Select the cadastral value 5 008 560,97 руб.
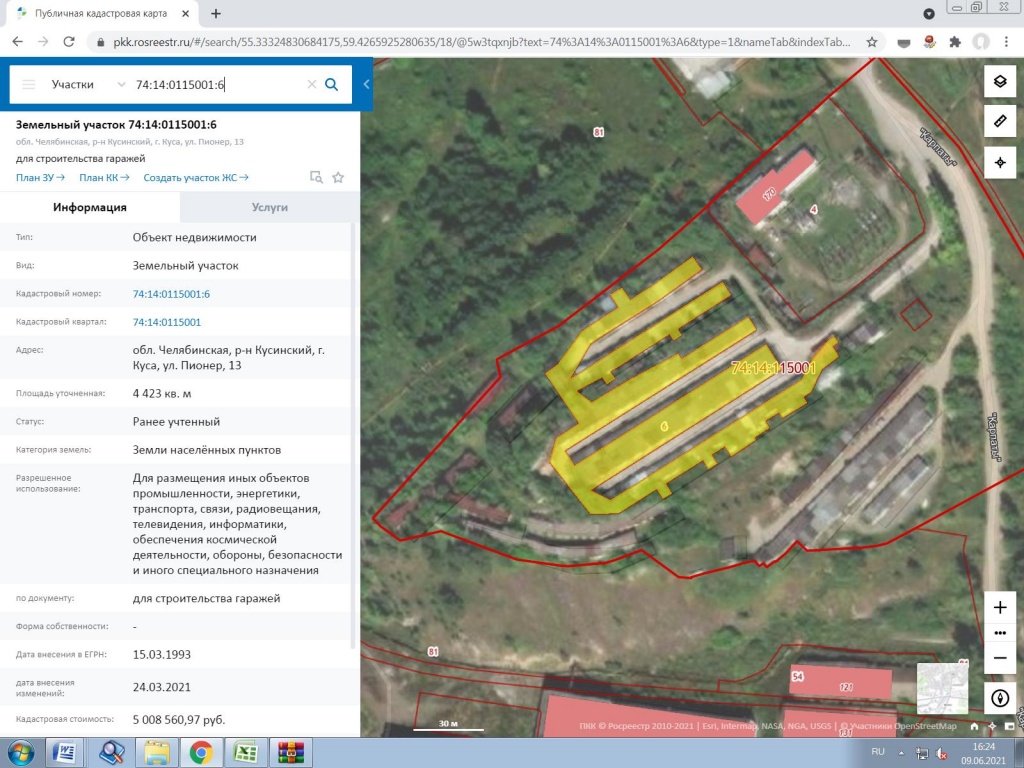1024x768 pixels. (x=179, y=720)
